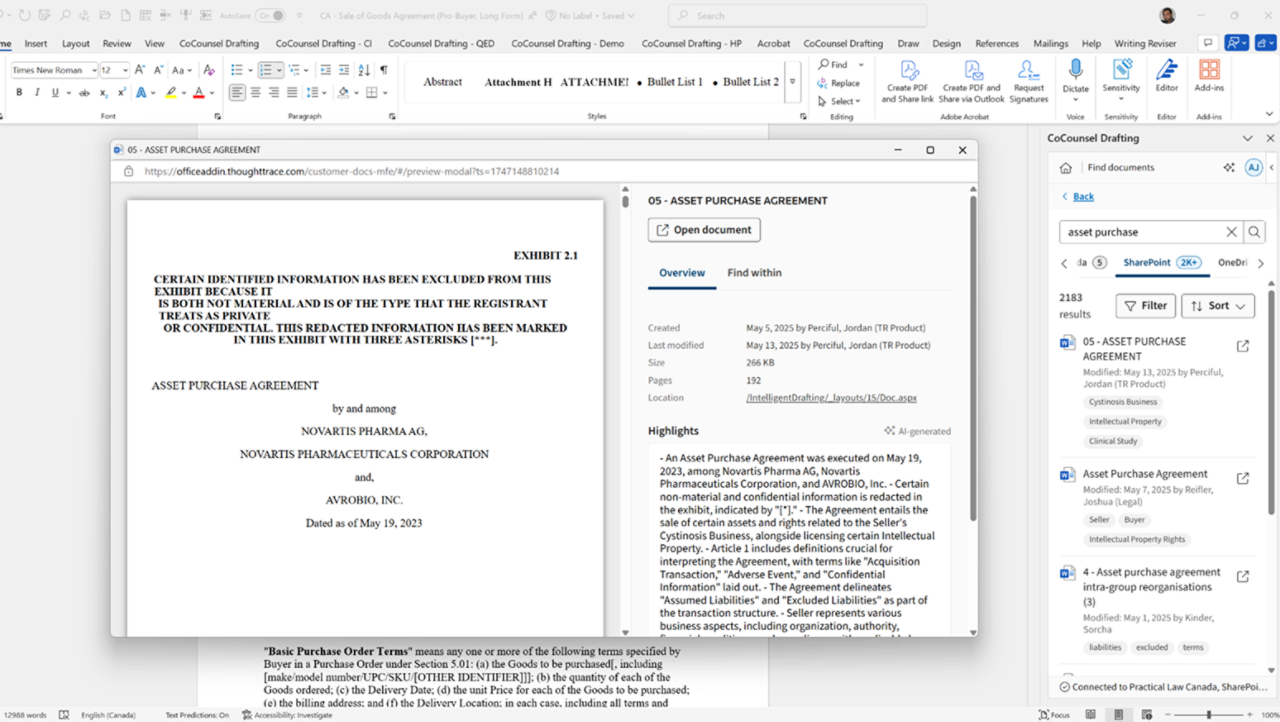This screenshot has height=722, width=1280.
Task: Open Select dropdown in Editing group
Action: [x=838, y=101]
